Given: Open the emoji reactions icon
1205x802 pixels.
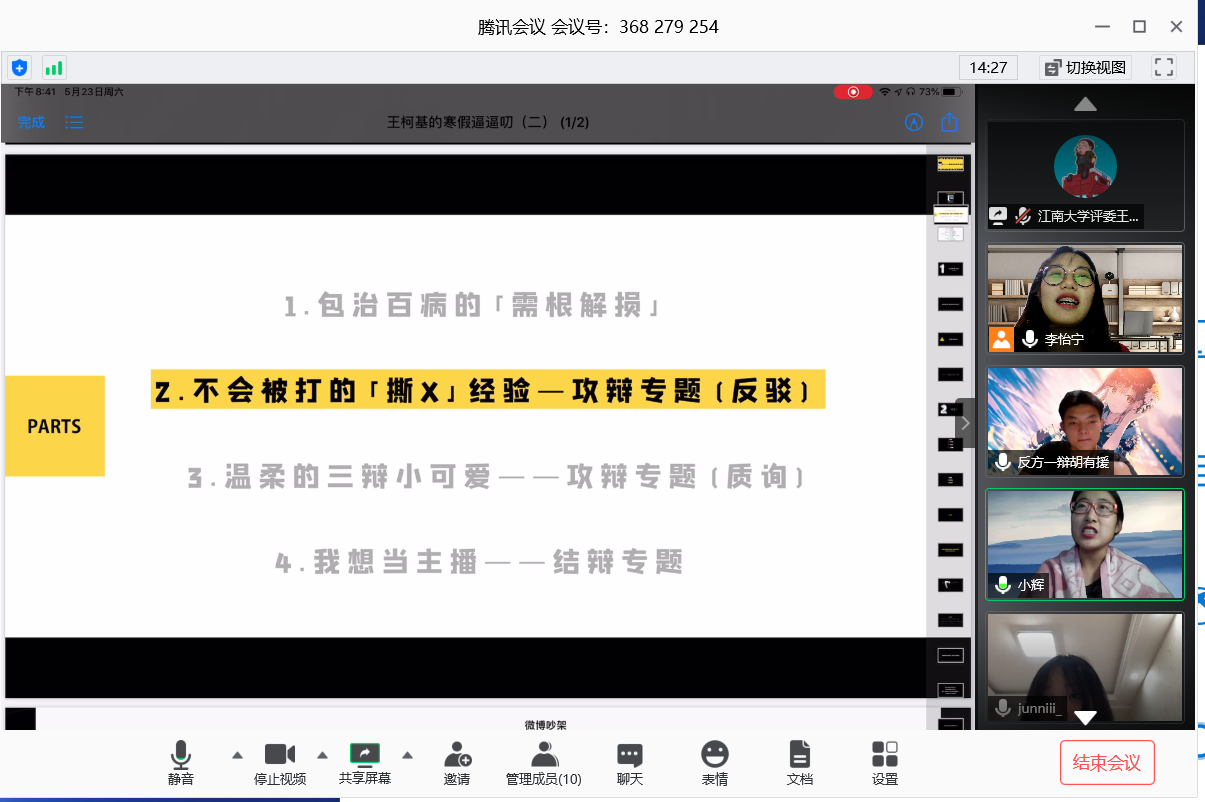Looking at the screenshot, I should [x=714, y=762].
